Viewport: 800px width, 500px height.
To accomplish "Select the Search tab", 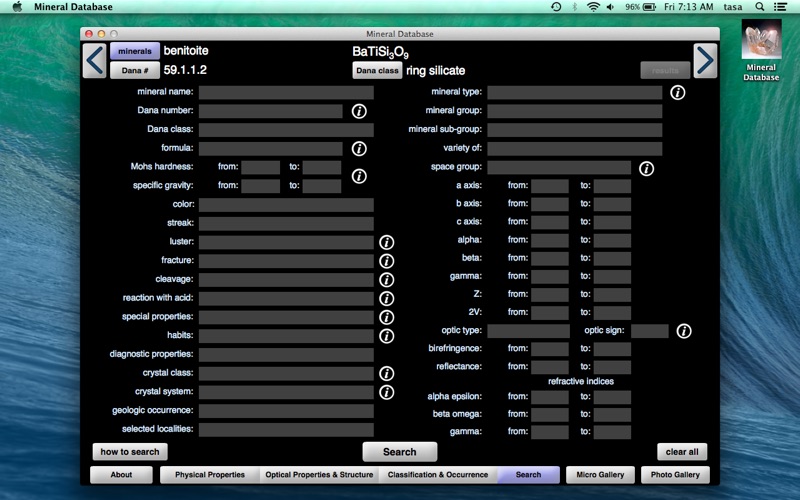I will 528,474.
